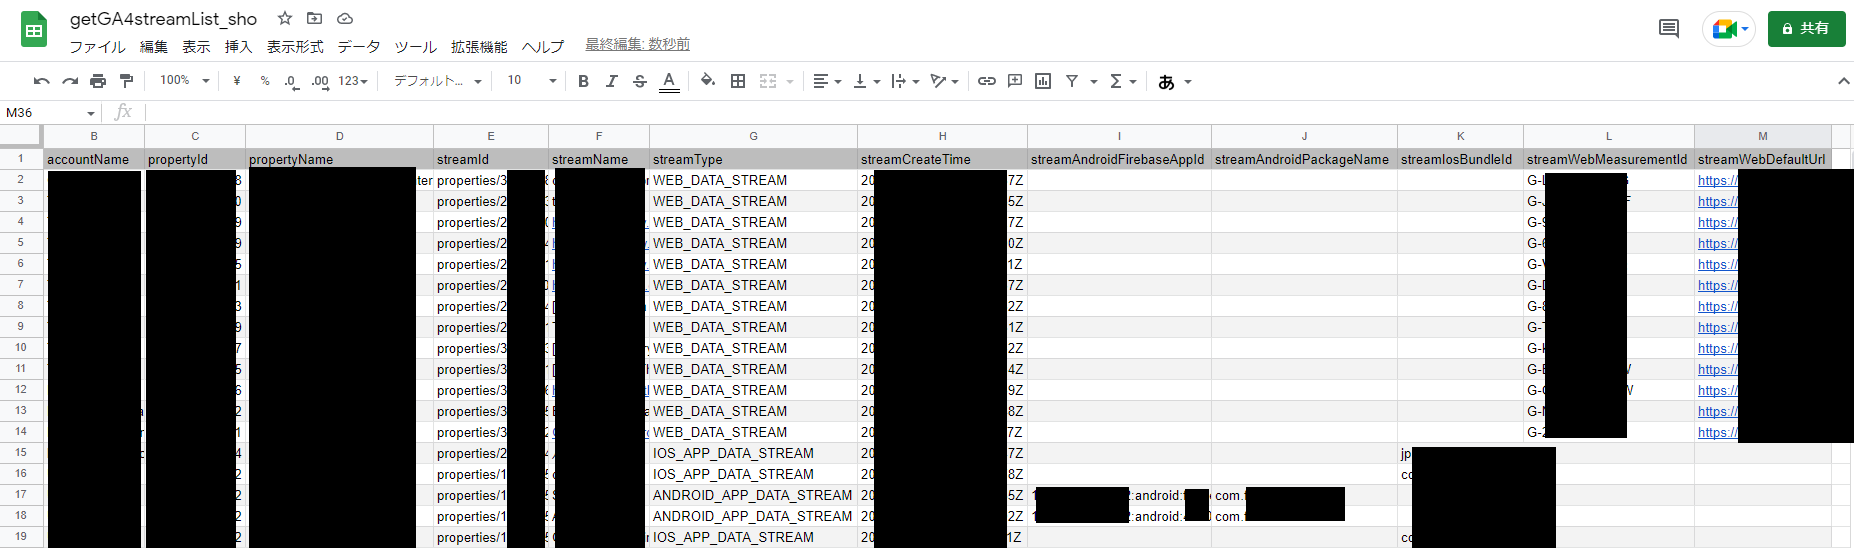Format as currency with yen icon

coord(237,81)
